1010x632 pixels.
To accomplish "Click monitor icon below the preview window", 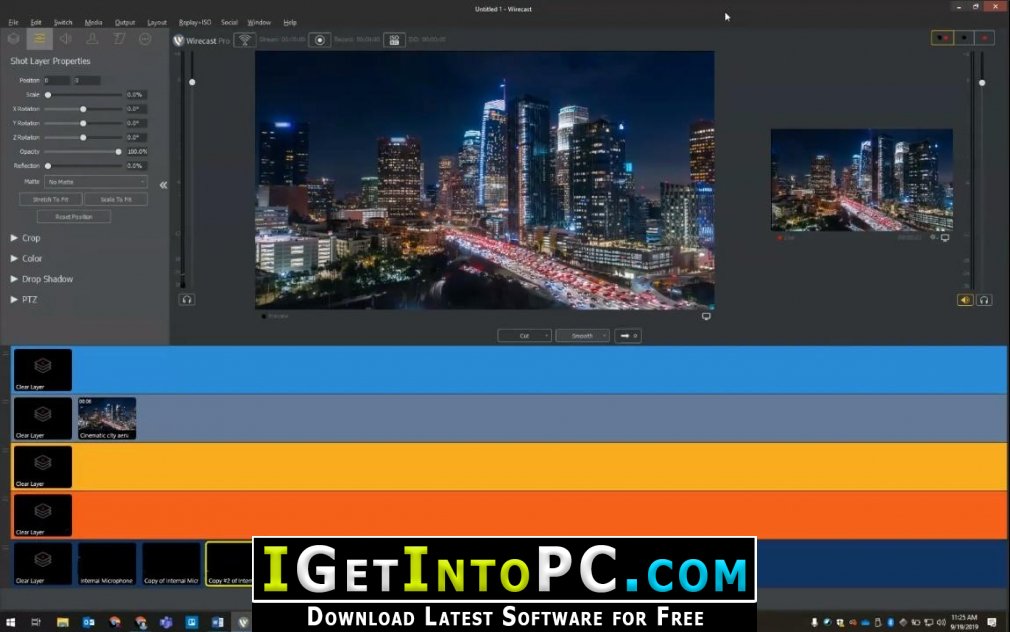I will [x=707, y=316].
